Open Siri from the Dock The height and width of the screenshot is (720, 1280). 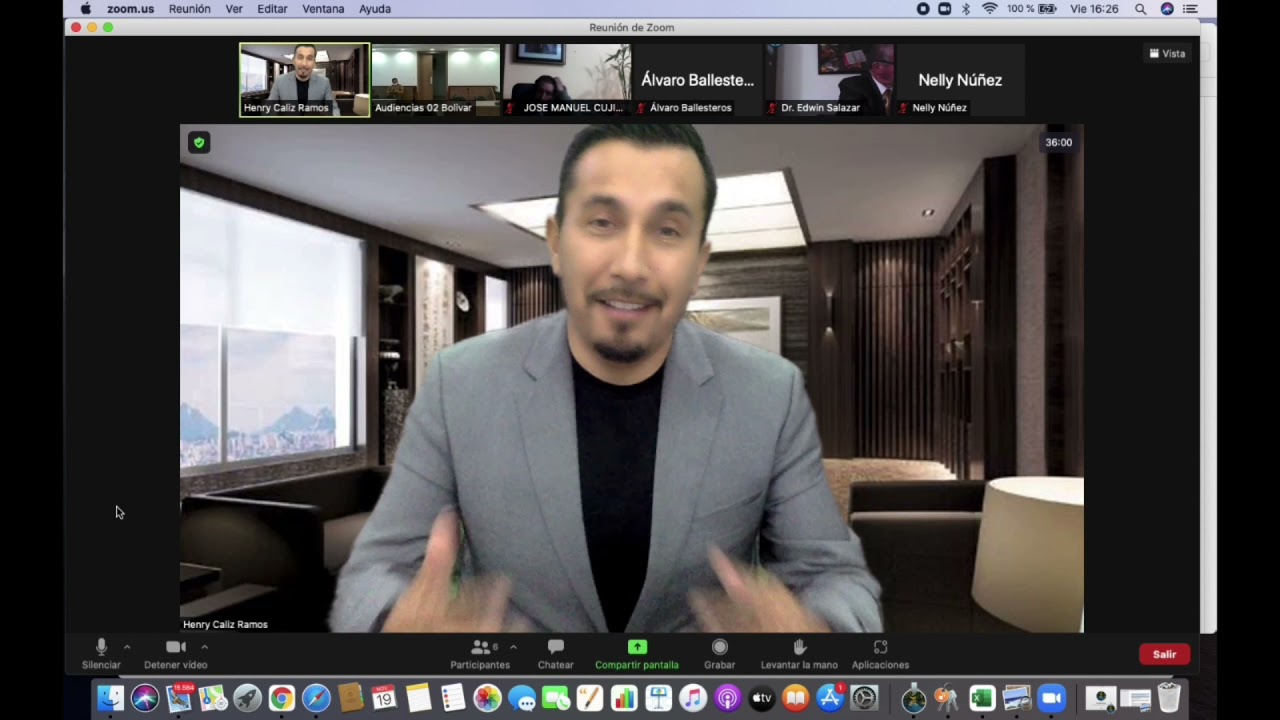tap(145, 698)
